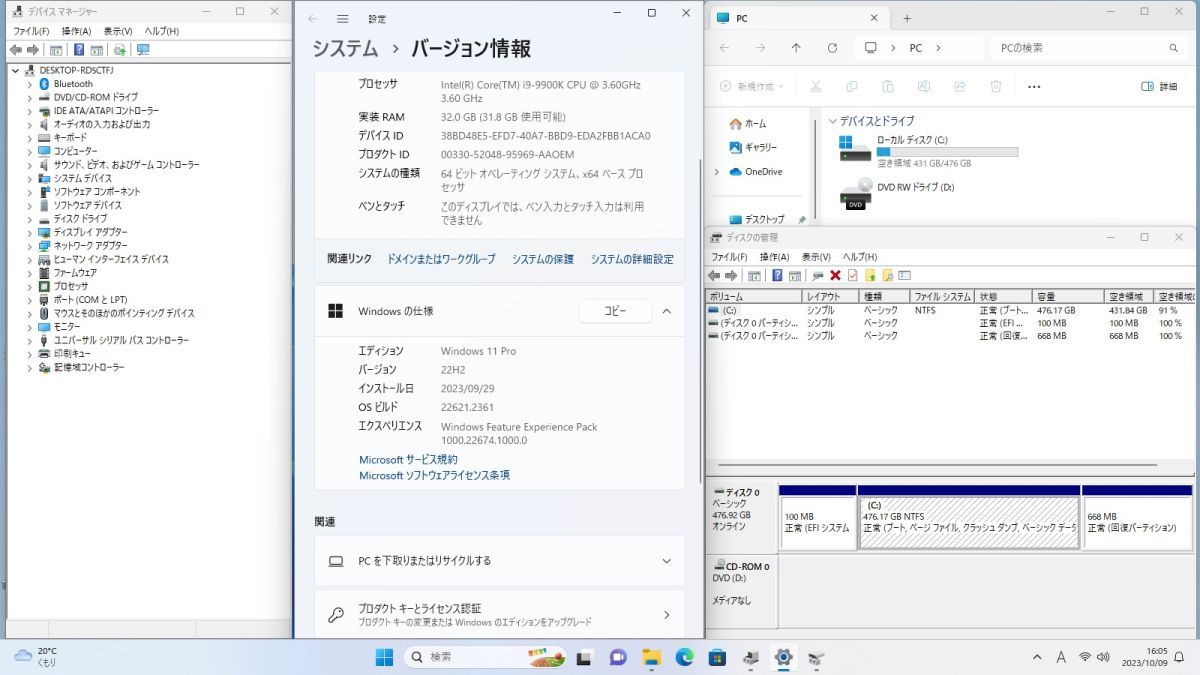Collapse デバイスとドライブ group in Explorer
This screenshot has height=675, width=1200.
[833, 121]
